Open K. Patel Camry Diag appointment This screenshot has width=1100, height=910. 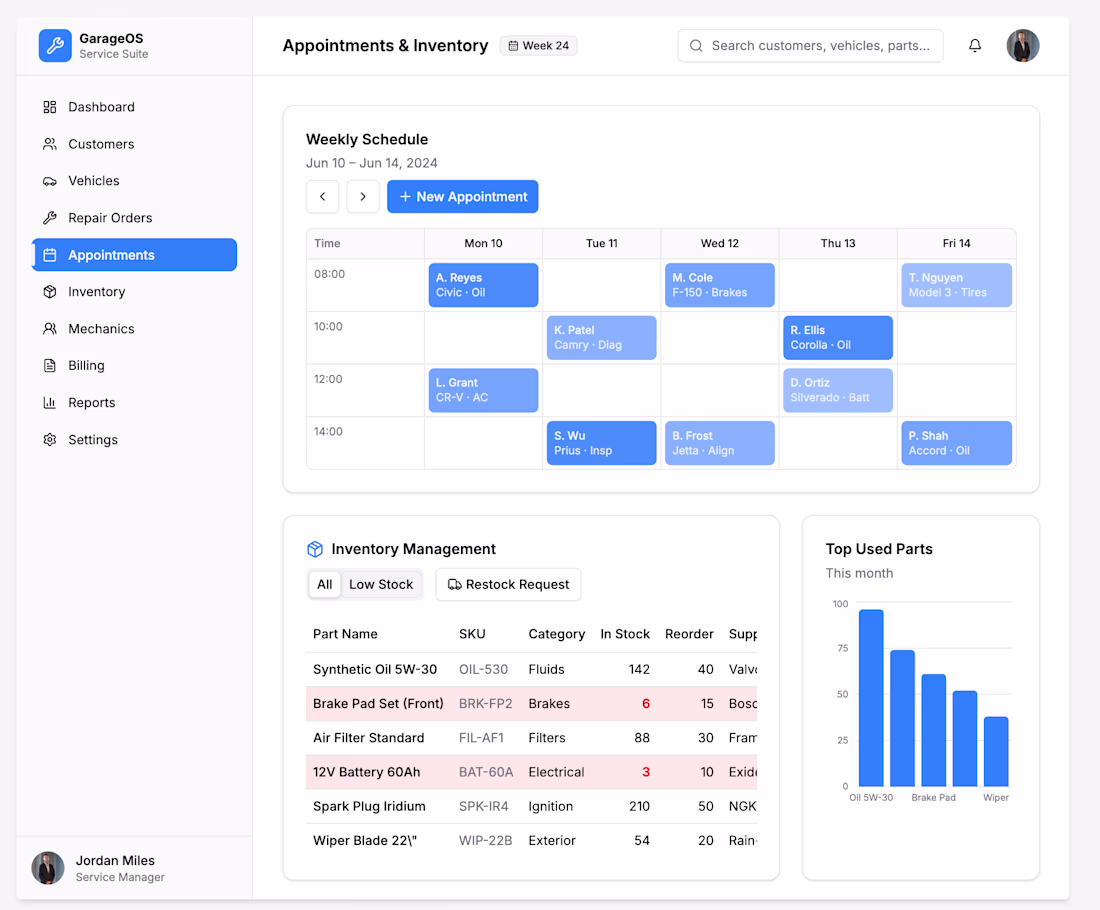(x=602, y=337)
